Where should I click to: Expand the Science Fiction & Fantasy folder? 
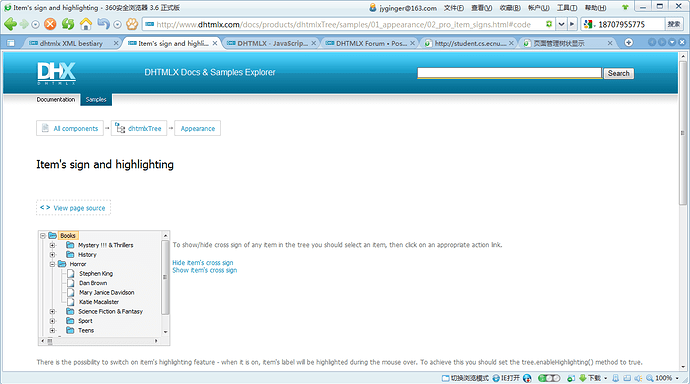click(x=52, y=311)
